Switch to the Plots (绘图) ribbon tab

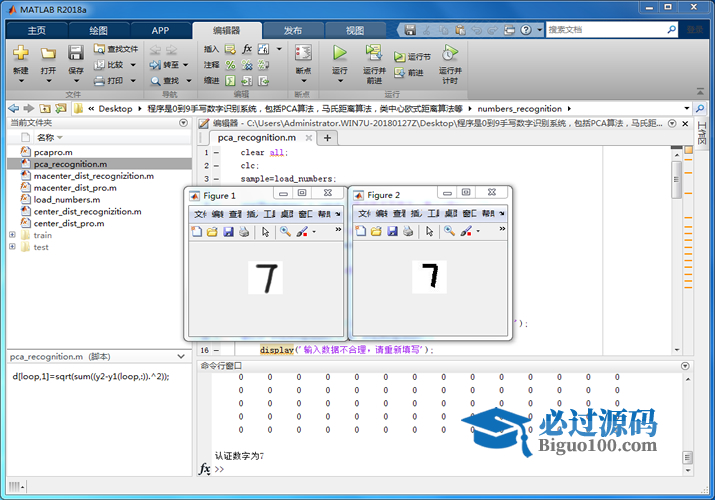click(x=98, y=30)
